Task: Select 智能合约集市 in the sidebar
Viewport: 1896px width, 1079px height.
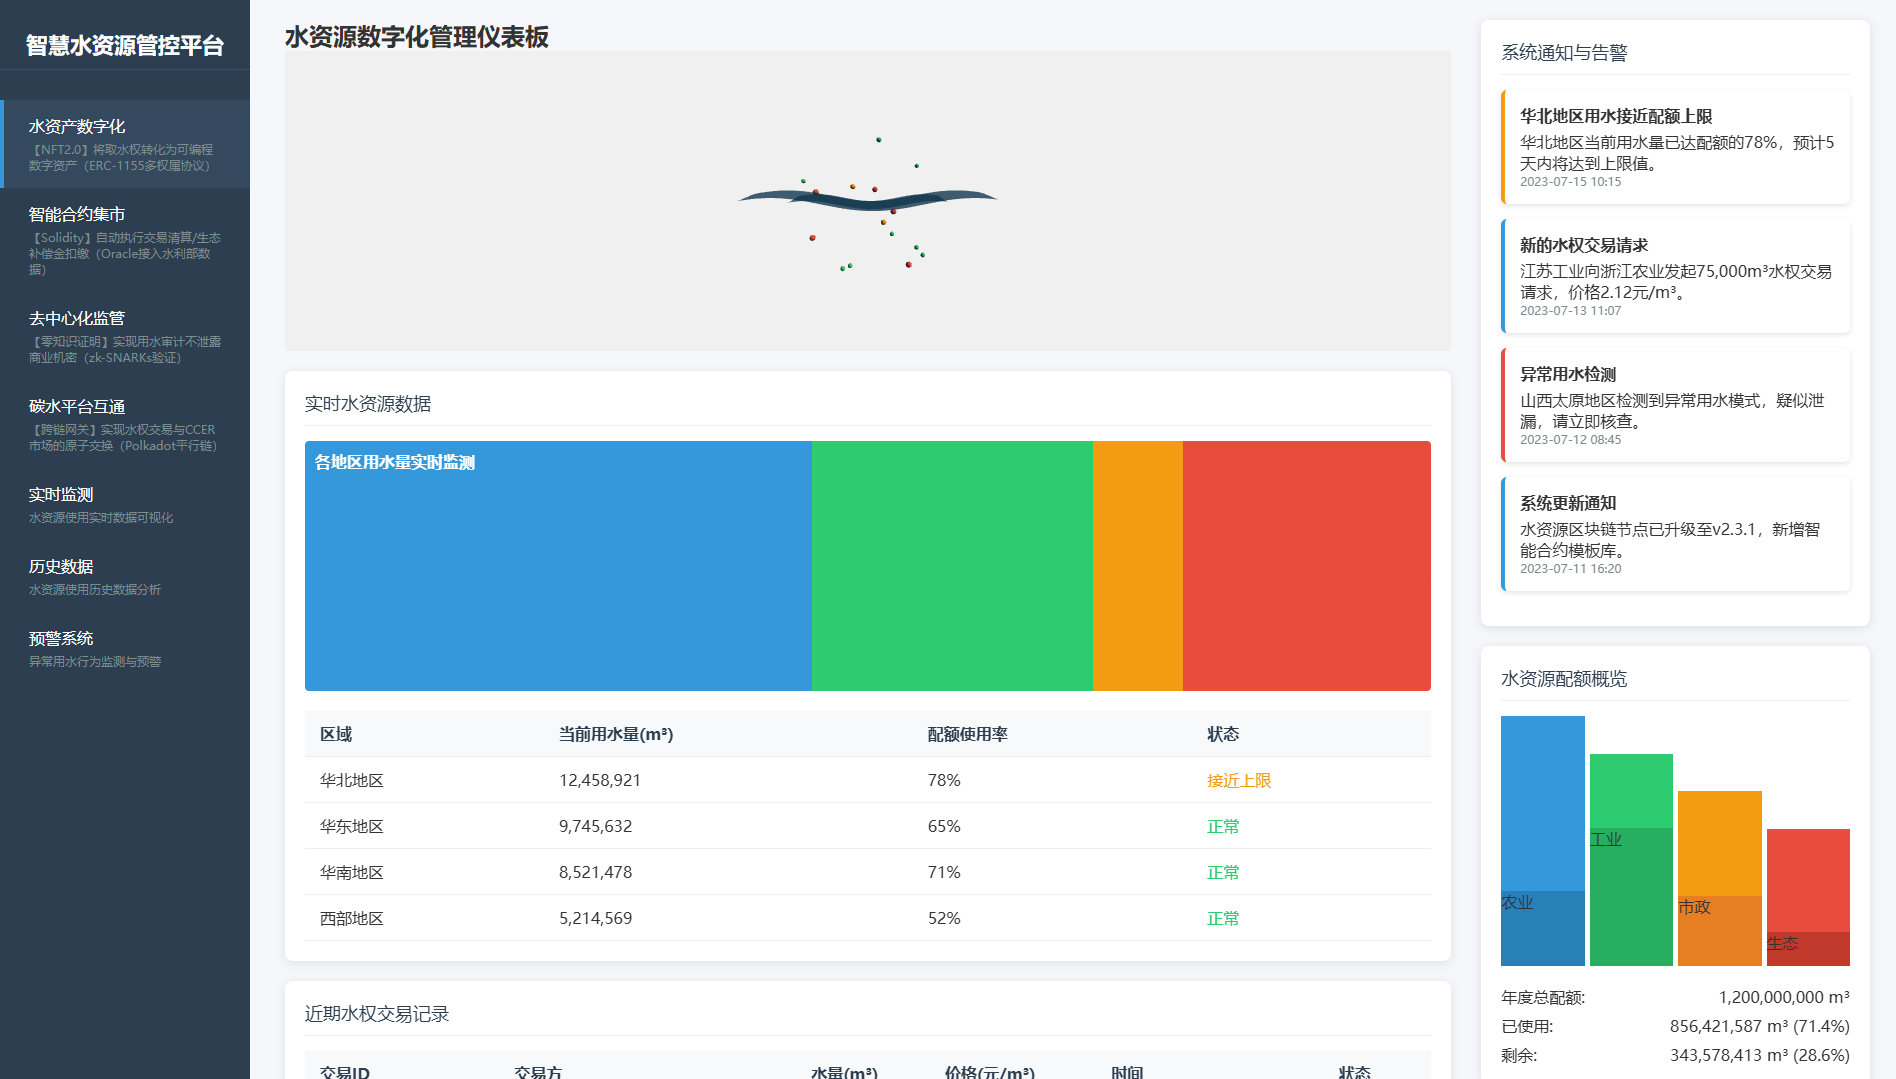Action: [125, 240]
